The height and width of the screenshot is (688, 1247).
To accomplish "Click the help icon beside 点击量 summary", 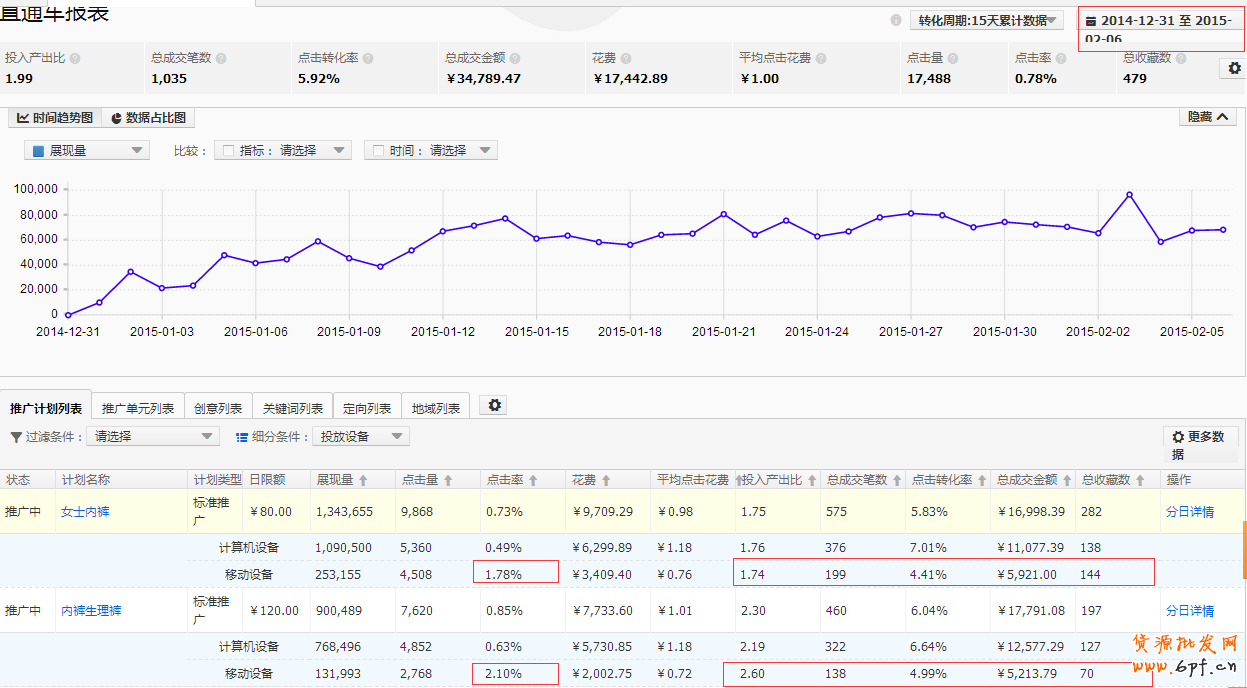I will pyautogui.click(x=952, y=59).
